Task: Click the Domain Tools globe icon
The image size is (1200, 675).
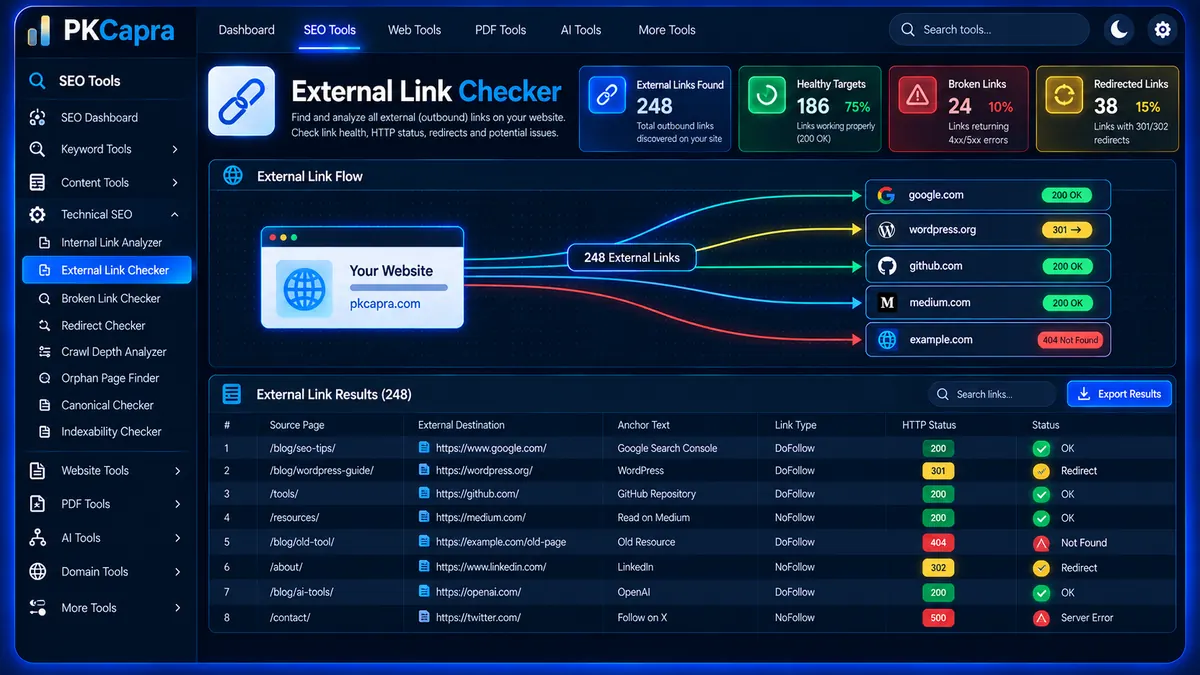Action: (x=38, y=572)
